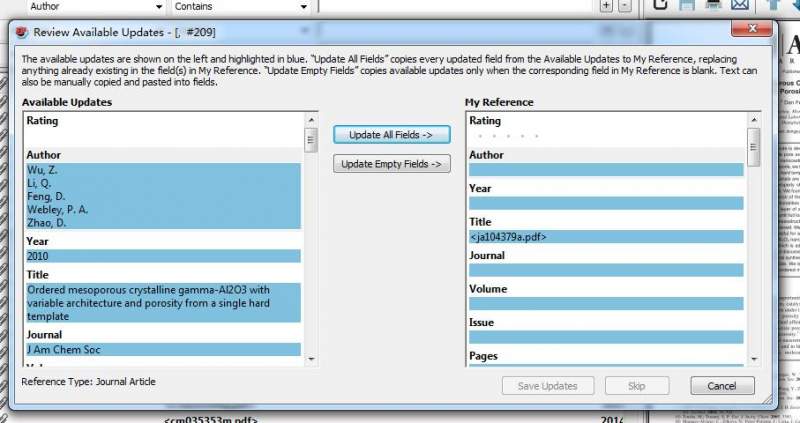Click the Save Updates button
Screen dimensions: 800x423
[x=548, y=386]
